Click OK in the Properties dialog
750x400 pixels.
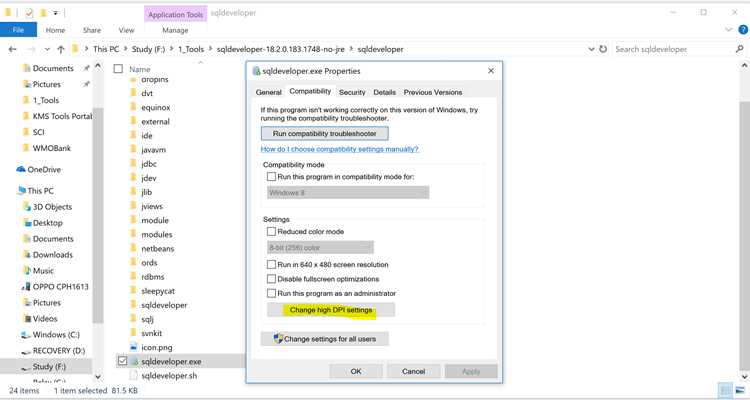tap(356, 371)
